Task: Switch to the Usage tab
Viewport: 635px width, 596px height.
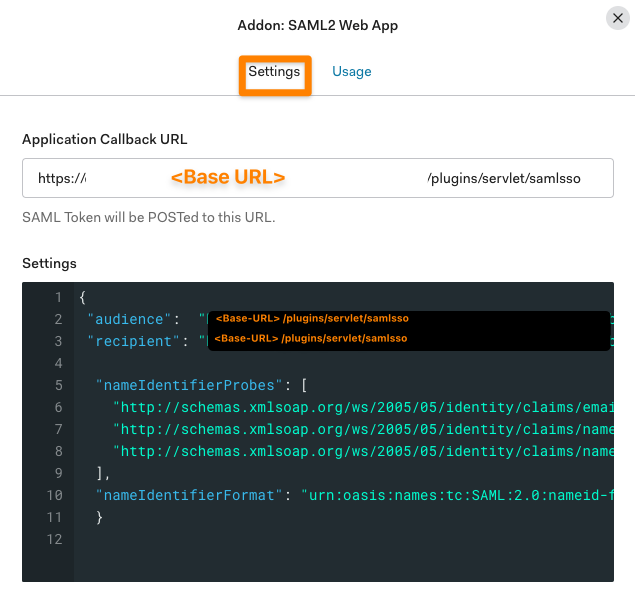Action: 352,72
